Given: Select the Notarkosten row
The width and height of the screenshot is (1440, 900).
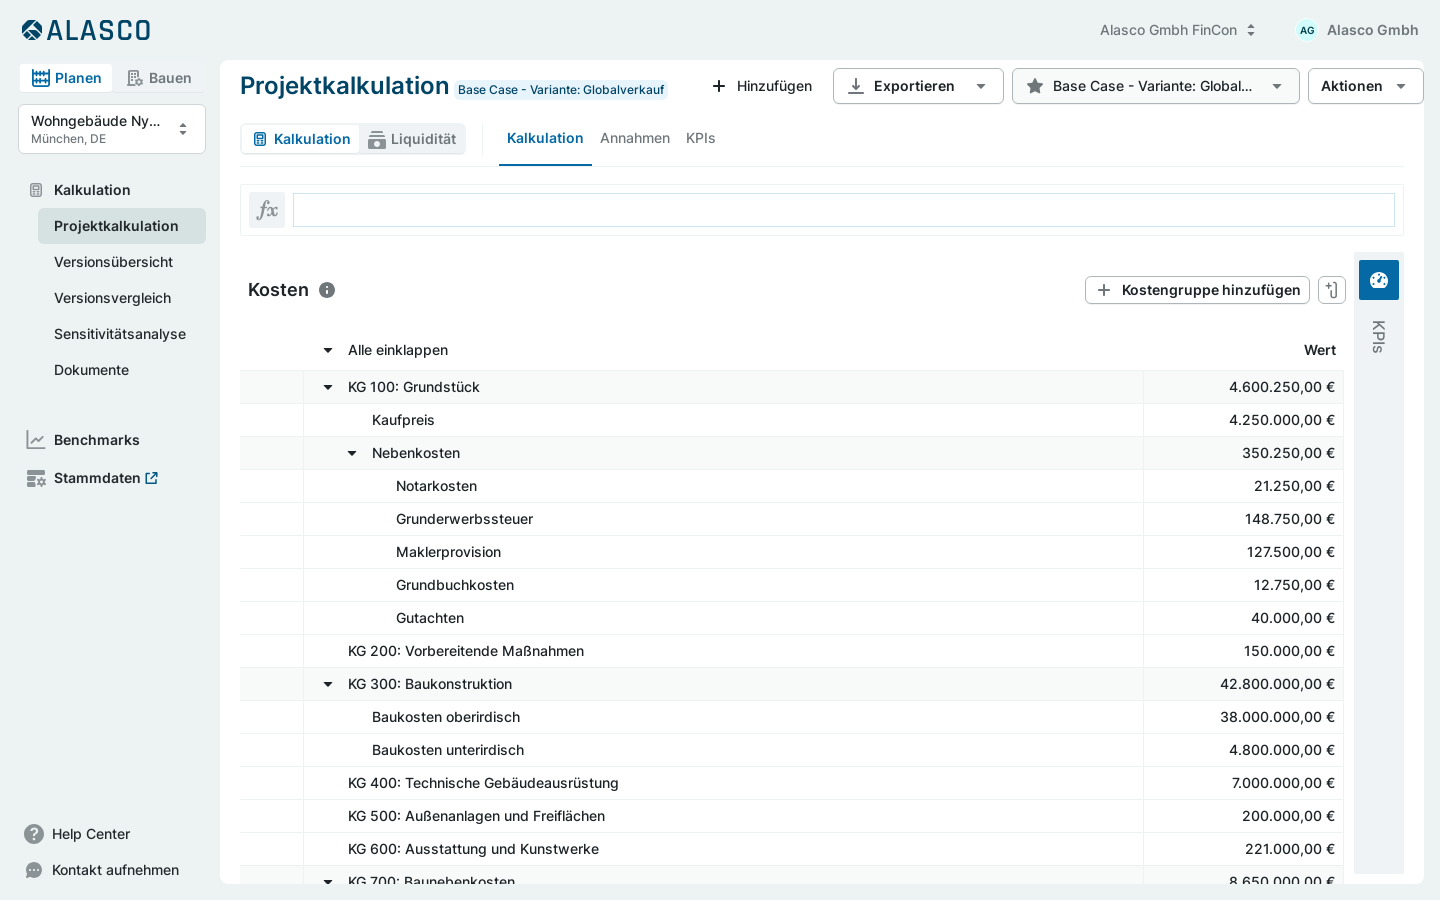Looking at the screenshot, I should (x=792, y=486).
